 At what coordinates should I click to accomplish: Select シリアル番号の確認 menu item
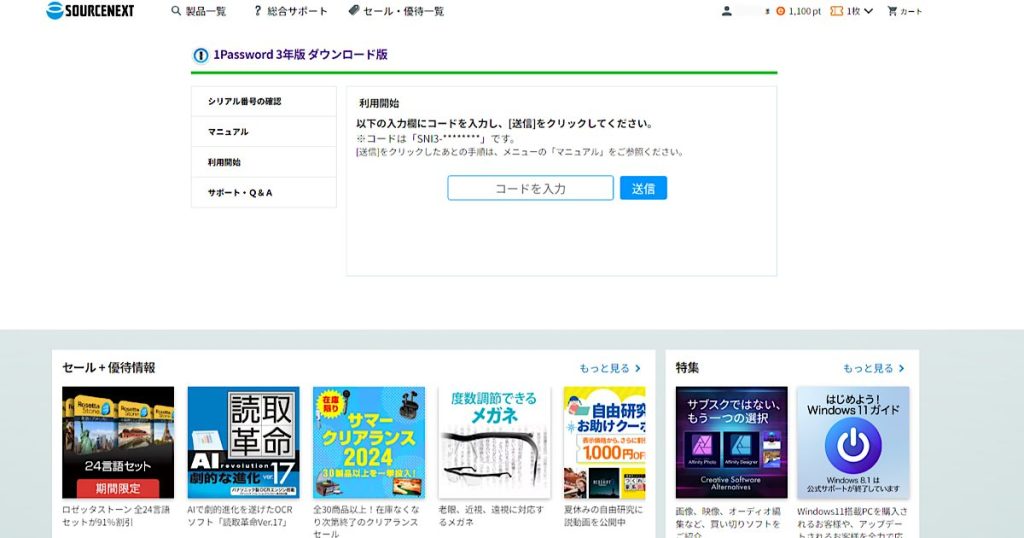pyautogui.click(x=264, y=101)
